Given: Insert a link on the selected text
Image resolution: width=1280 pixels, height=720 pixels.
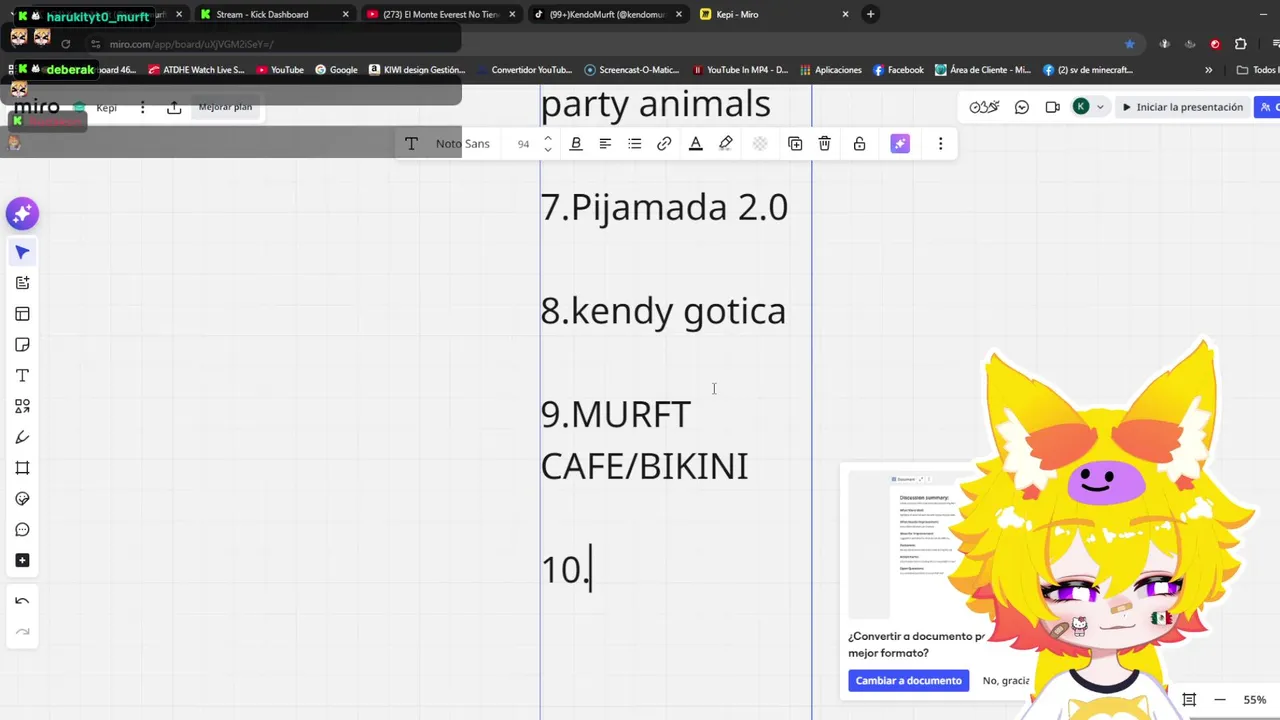Looking at the screenshot, I should [664, 144].
